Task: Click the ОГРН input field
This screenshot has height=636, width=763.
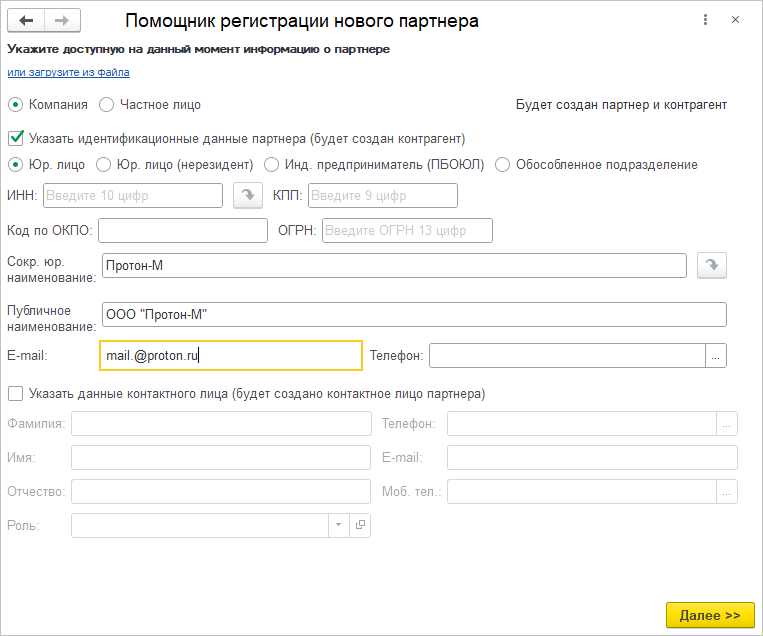Action: (407, 231)
